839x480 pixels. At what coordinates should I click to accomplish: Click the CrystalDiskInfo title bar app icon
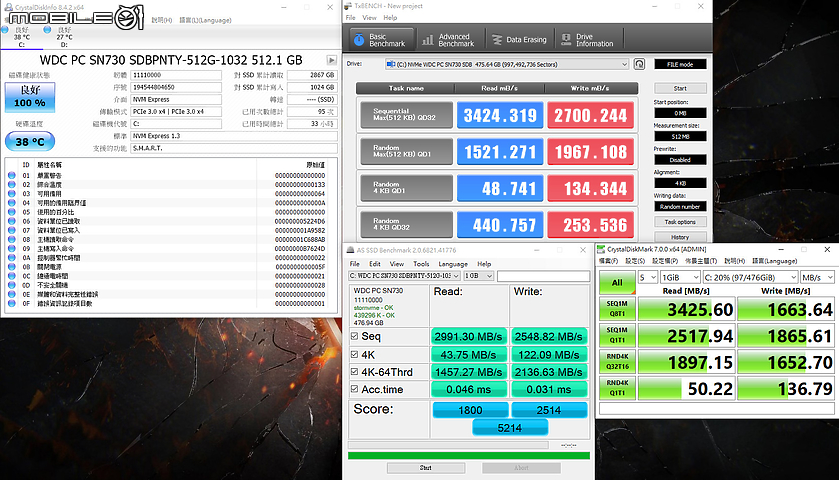8,7
